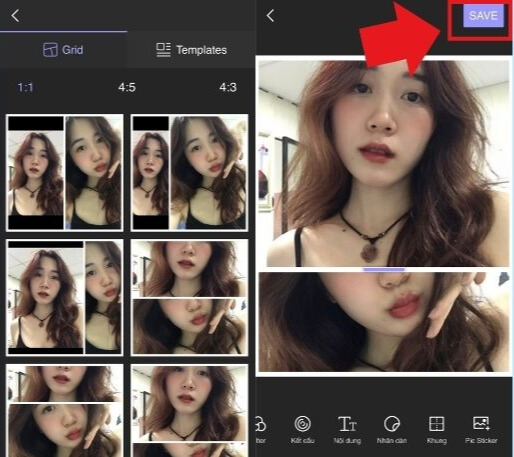Choose the tall-top short-bottom layout thumbnail

(189, 410)
